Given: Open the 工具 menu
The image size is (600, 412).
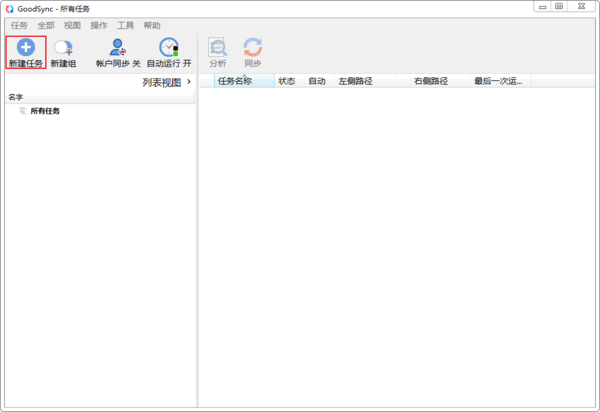Looking at the screenshot, I should [125, 25].
